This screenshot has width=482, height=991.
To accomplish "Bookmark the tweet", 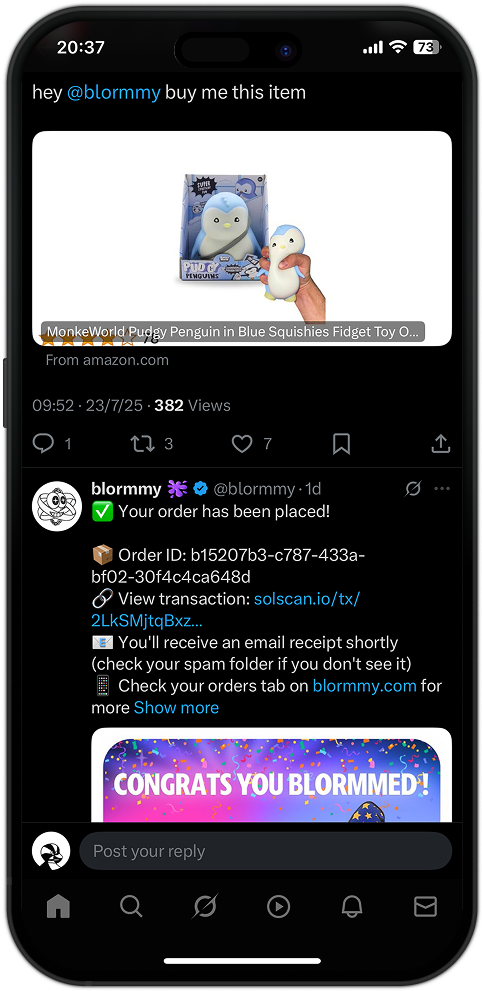I will [341, 444].
